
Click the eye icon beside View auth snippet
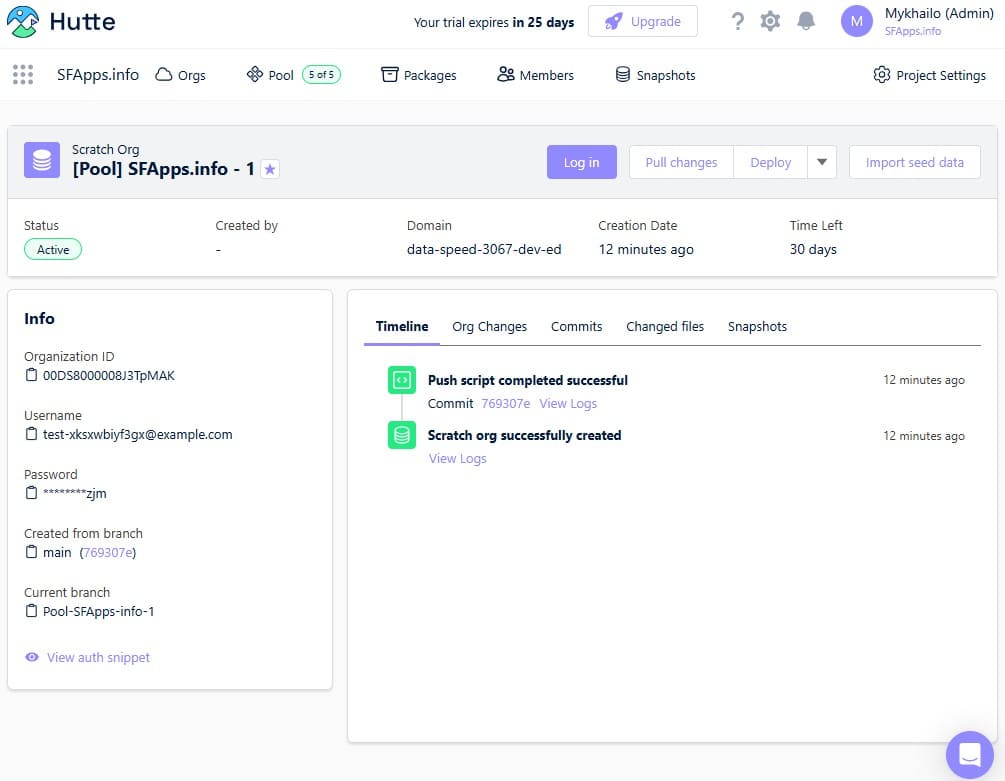(x=31, y=657)
